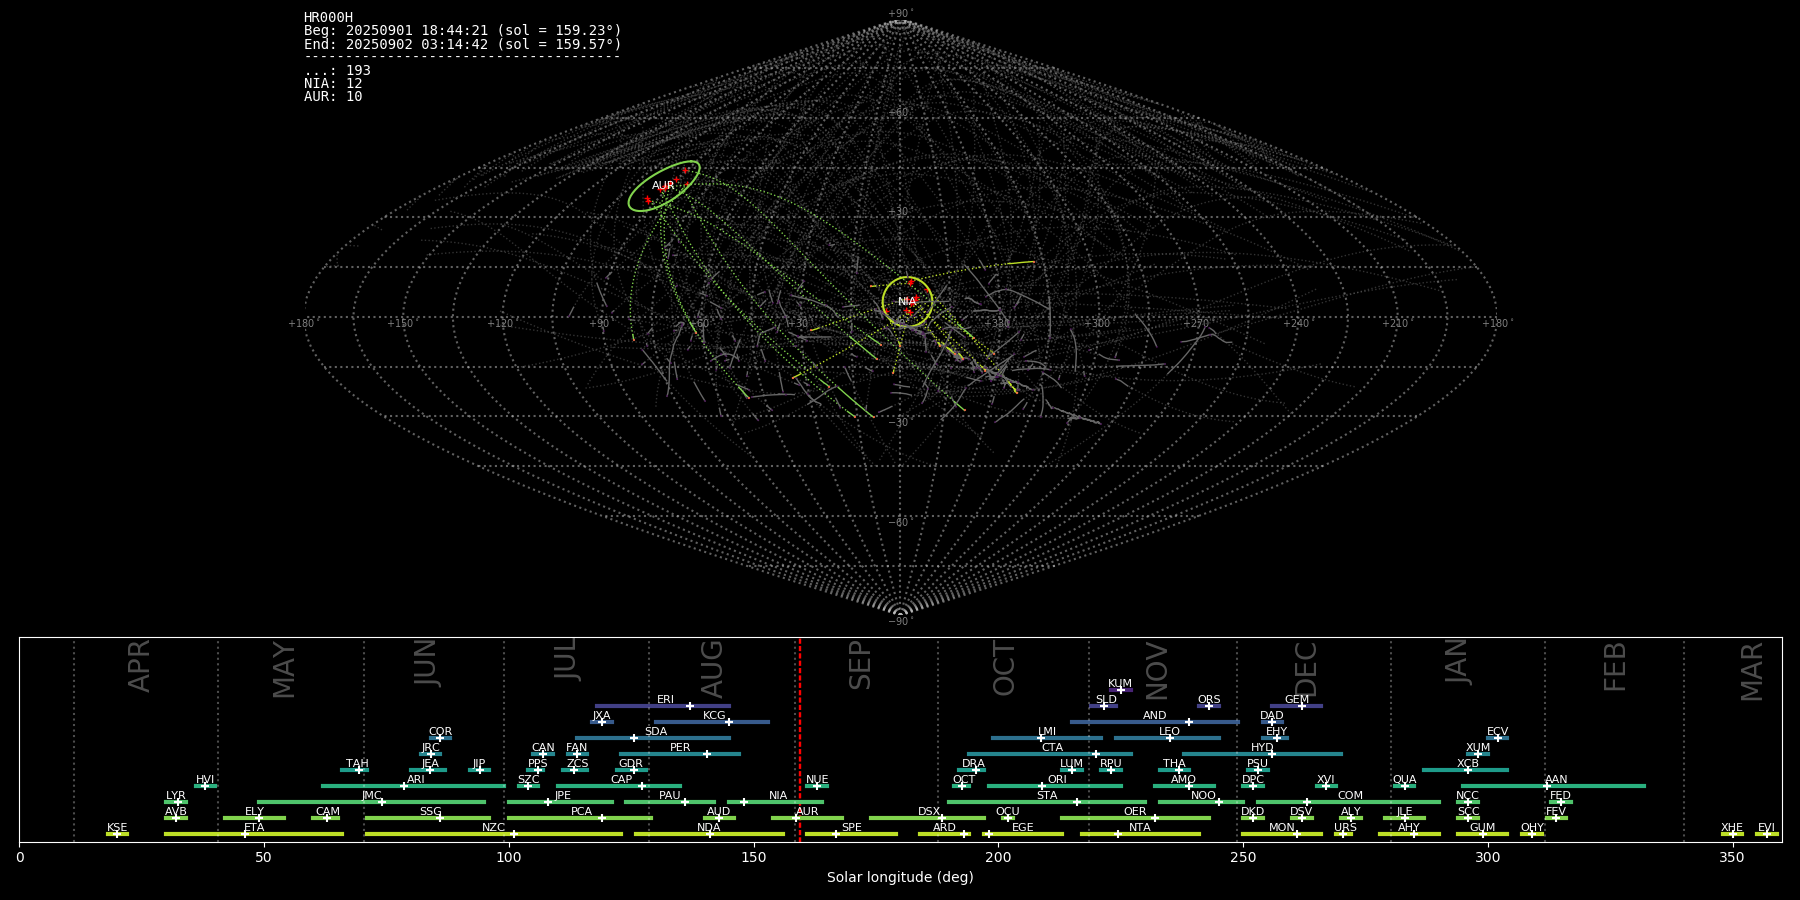Click the ECV shower label on the timeline

point(1497,731)
